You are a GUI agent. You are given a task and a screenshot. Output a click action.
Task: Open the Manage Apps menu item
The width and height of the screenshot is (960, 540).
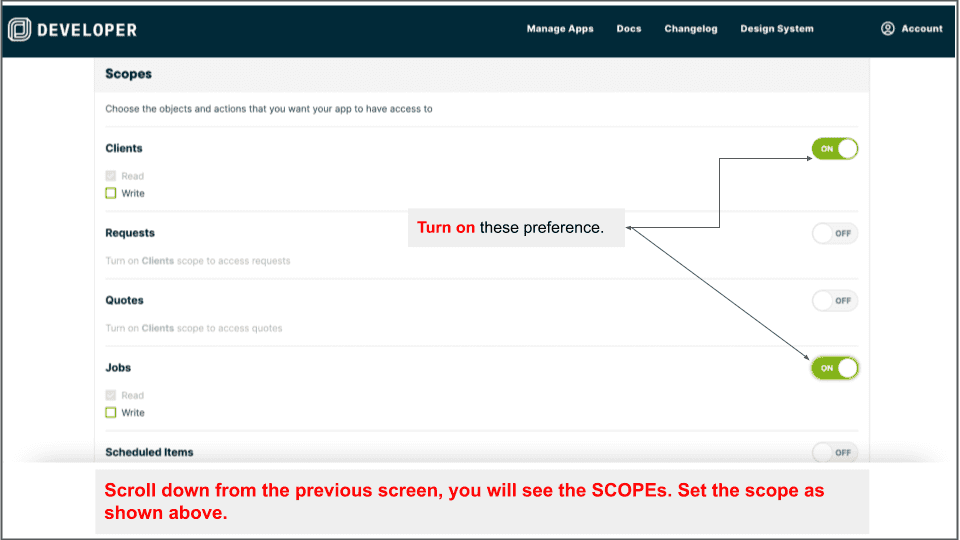[x=560, y=29]
